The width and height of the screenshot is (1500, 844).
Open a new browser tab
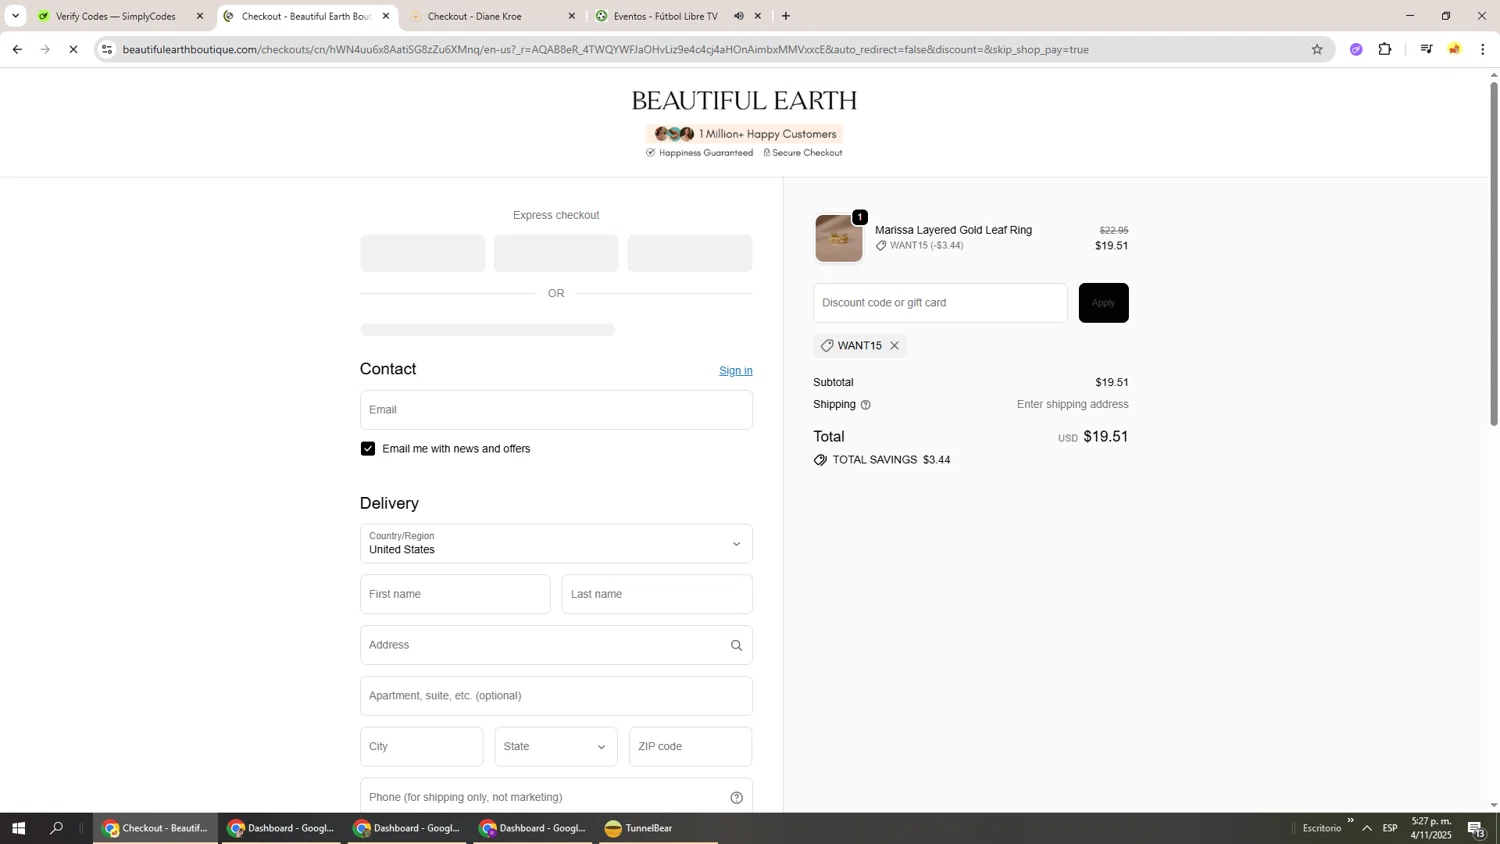tap(786, 16)
